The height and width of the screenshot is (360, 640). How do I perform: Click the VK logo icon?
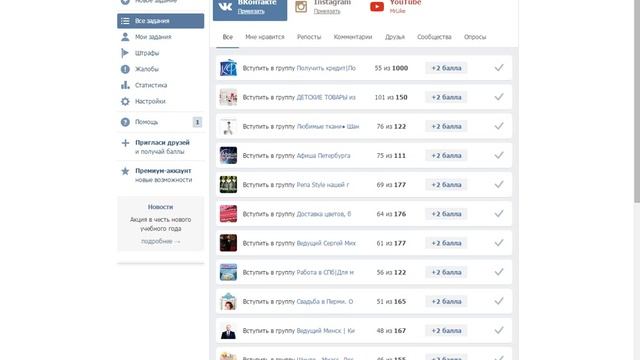225,6
